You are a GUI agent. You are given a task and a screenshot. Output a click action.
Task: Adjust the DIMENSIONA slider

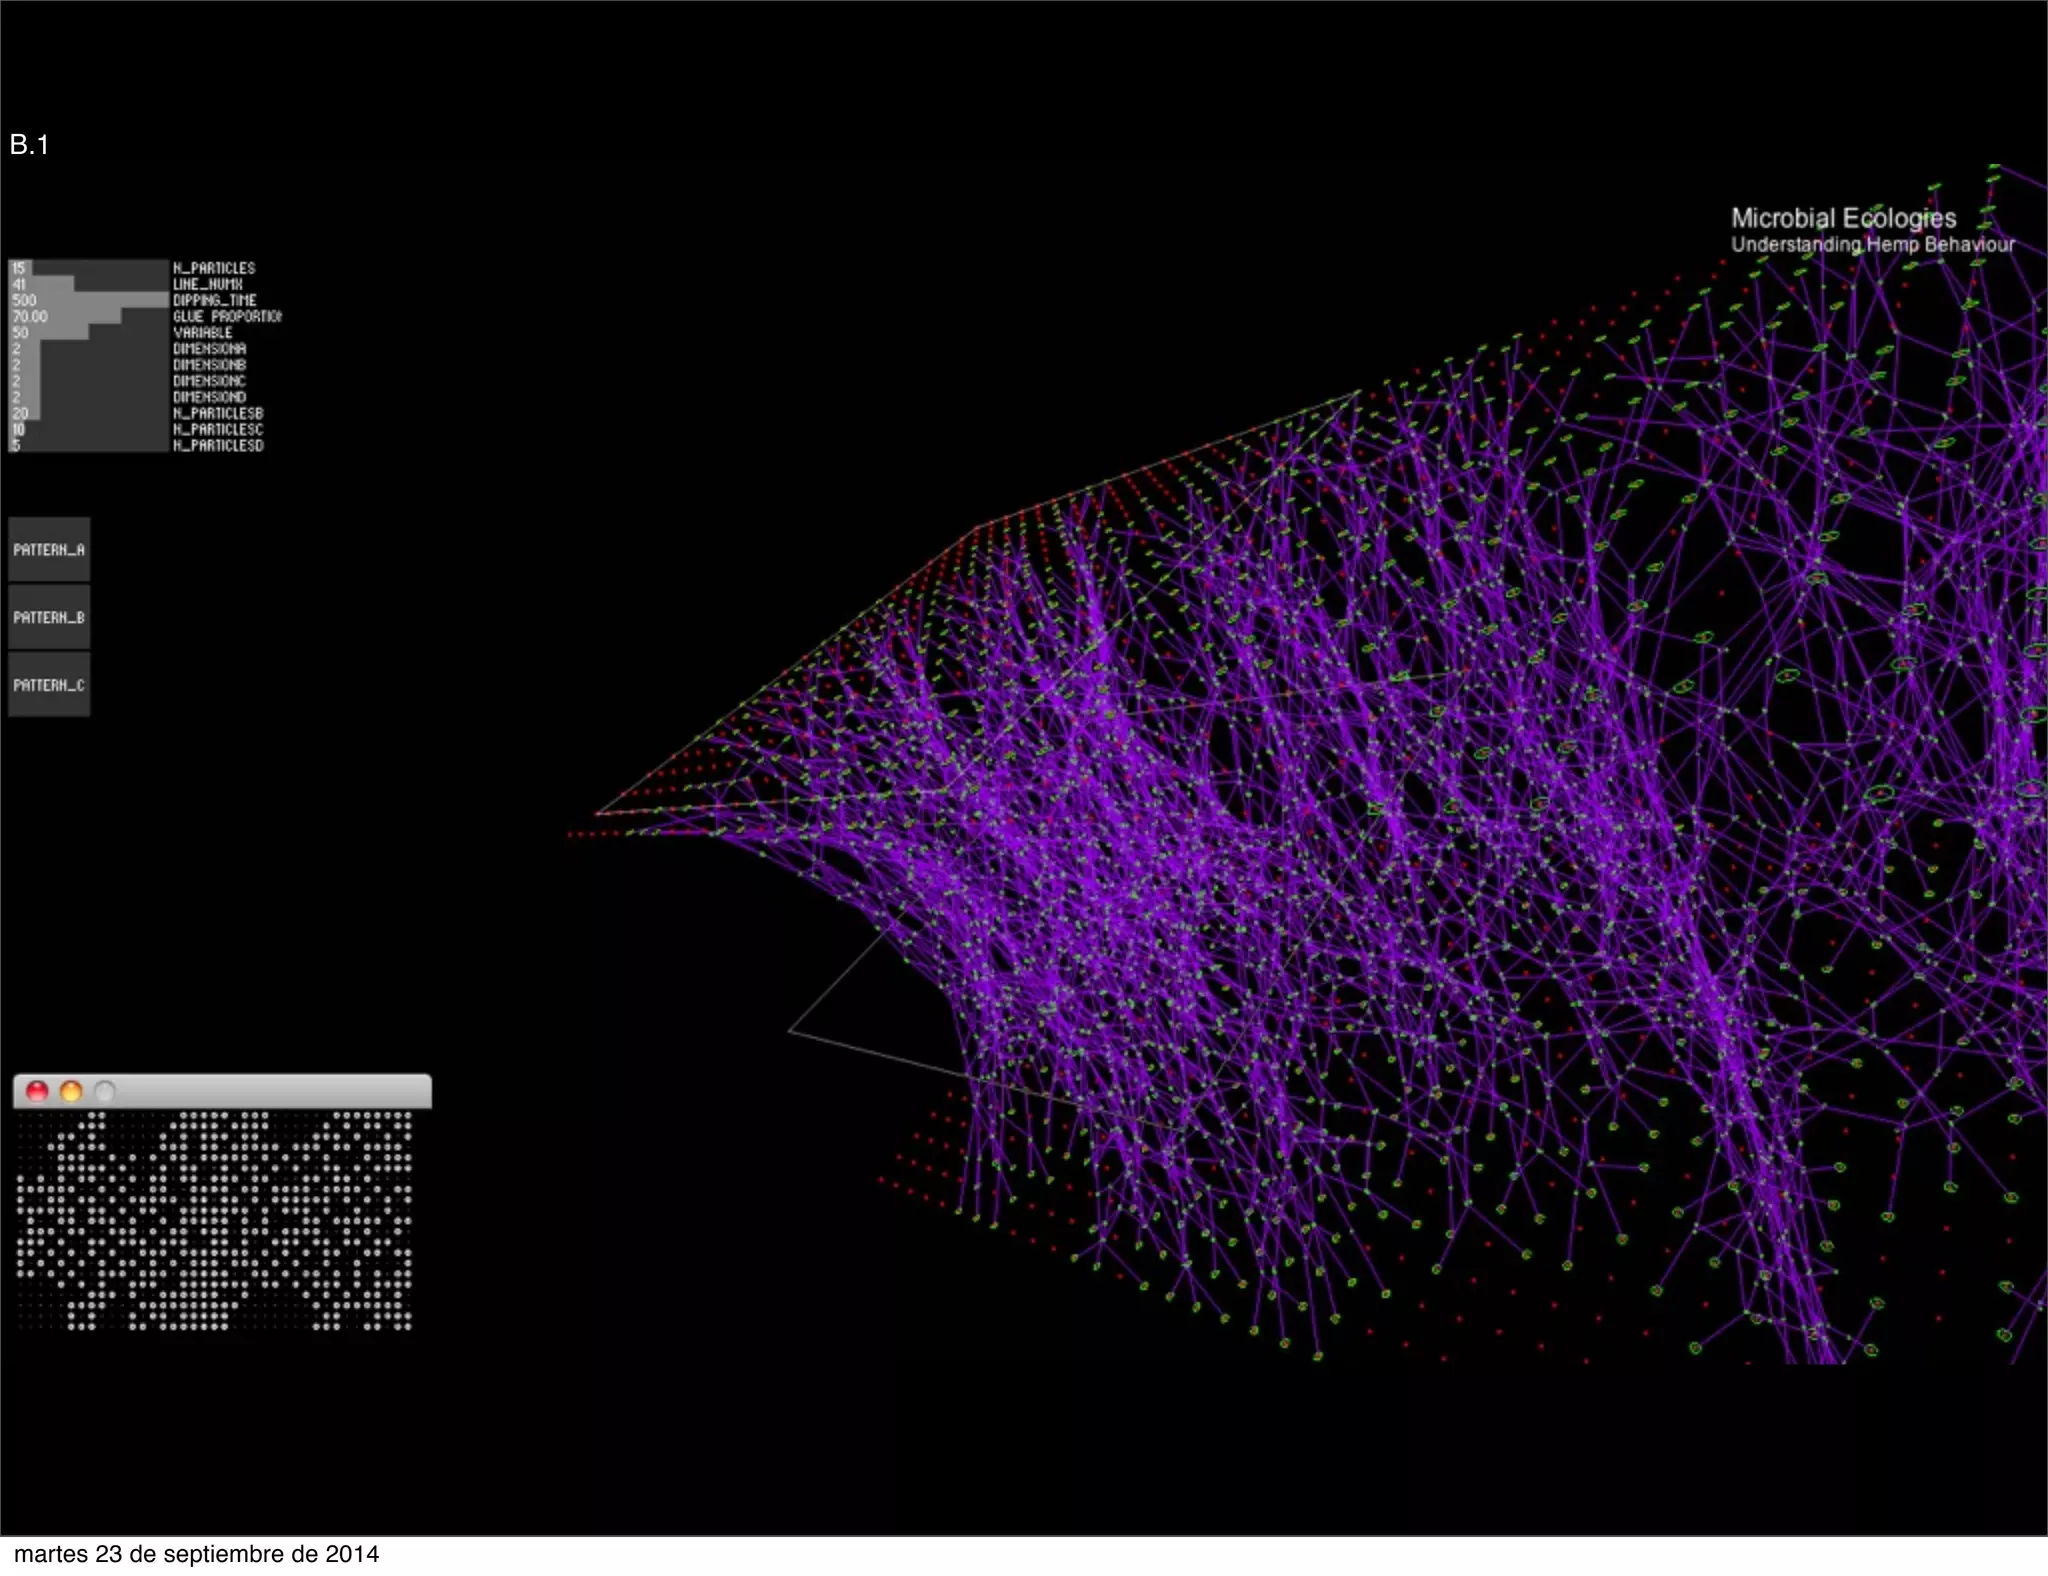[x=89, y=349]
